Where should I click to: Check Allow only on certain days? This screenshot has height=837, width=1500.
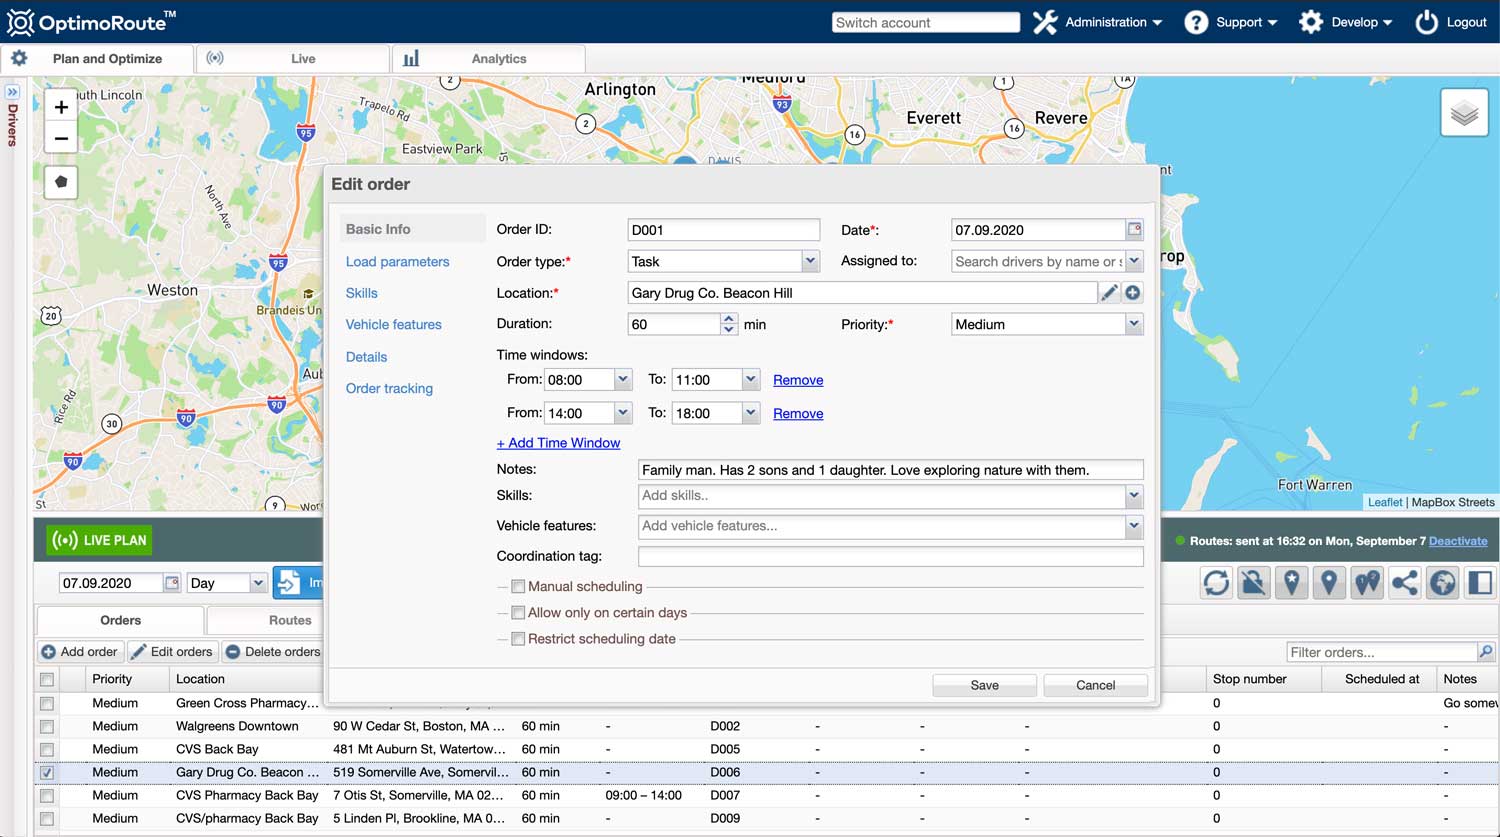(518, 612)
